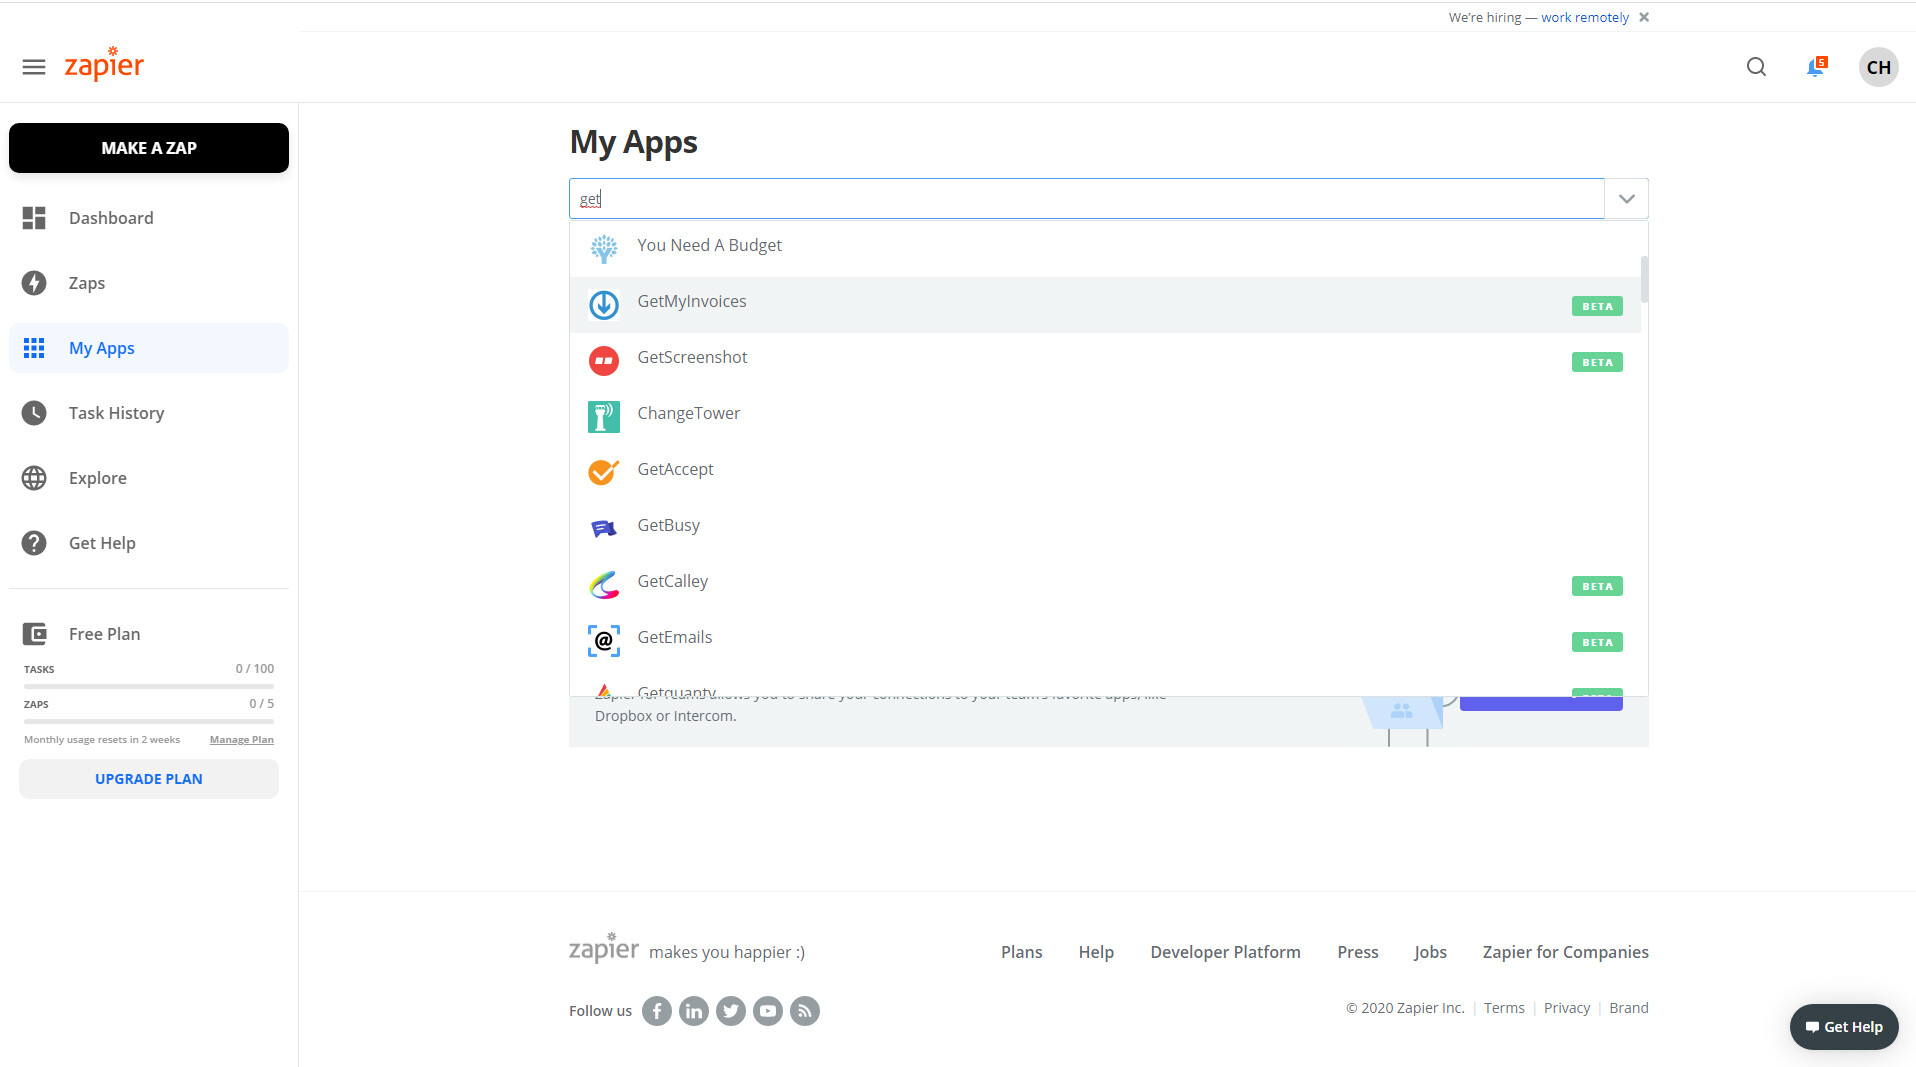
Task: Select ChangeTower from the list
Action: 1105,416
